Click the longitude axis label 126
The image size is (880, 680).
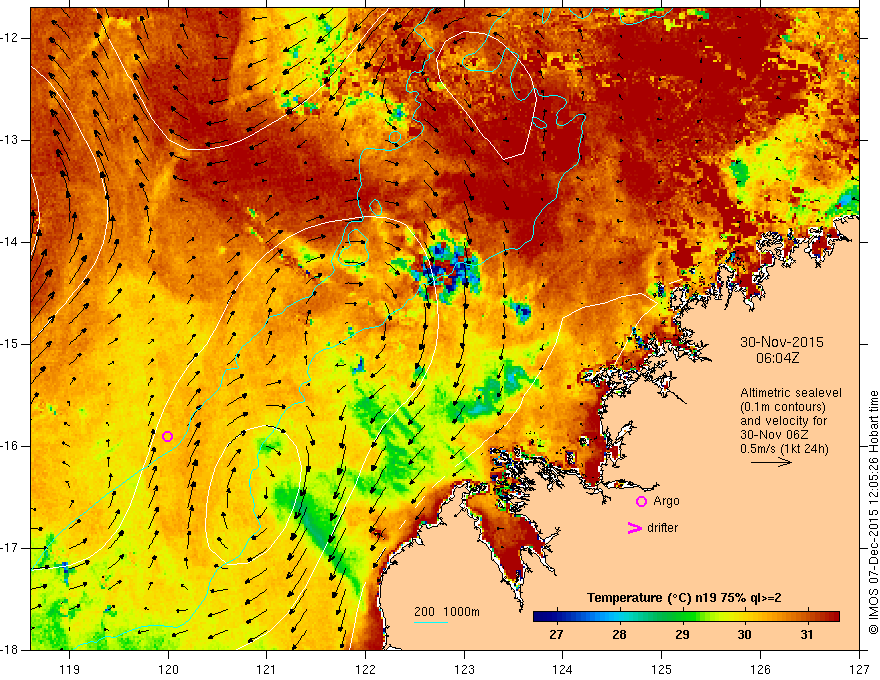[760, 669]
